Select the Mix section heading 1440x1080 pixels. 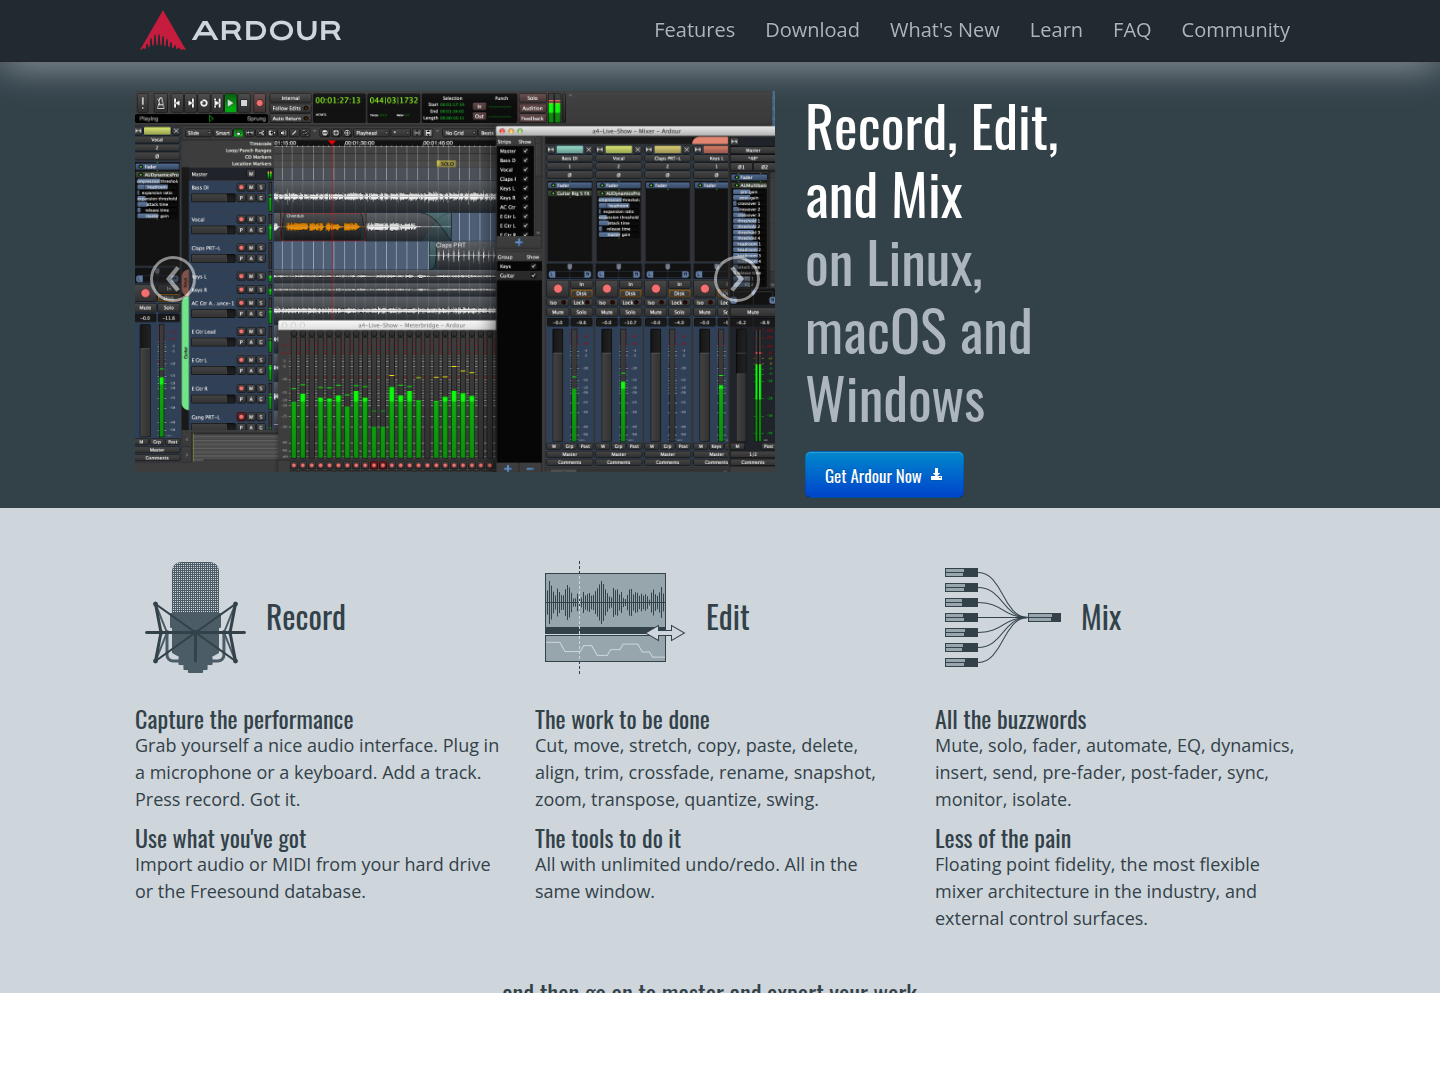tap(1101, 618)
